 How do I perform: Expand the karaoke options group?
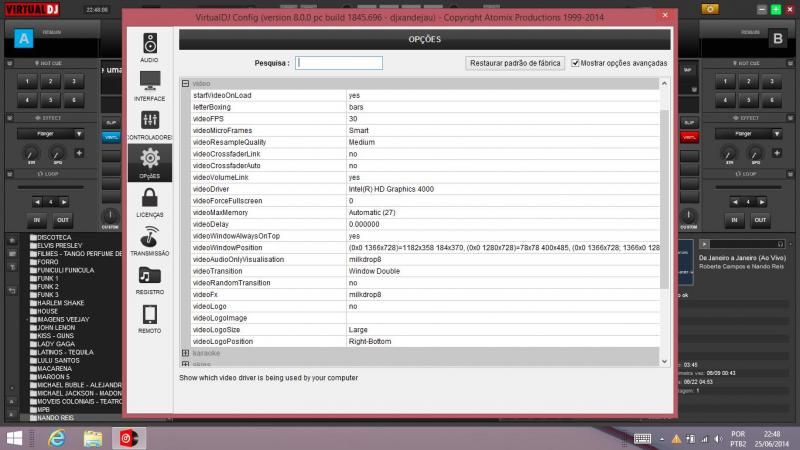[x=185, y=353]
